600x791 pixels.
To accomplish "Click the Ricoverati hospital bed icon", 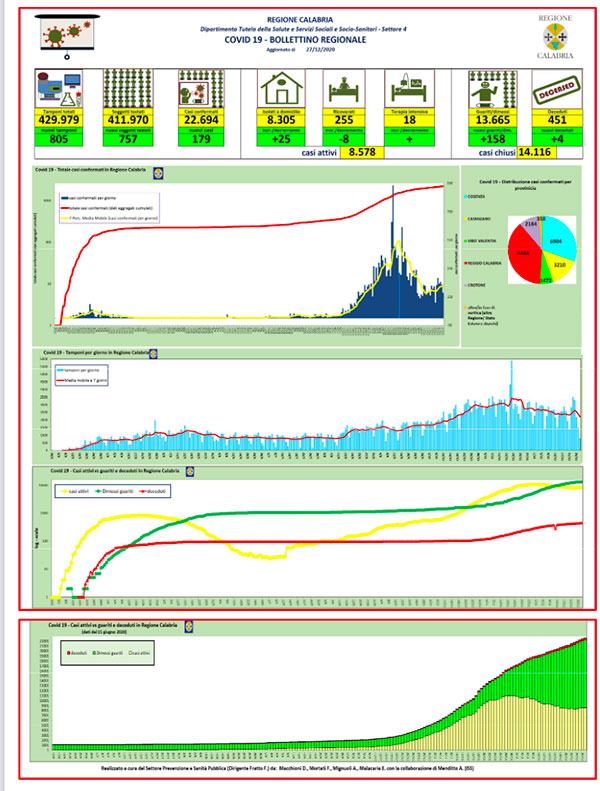I will coord(344,89).
